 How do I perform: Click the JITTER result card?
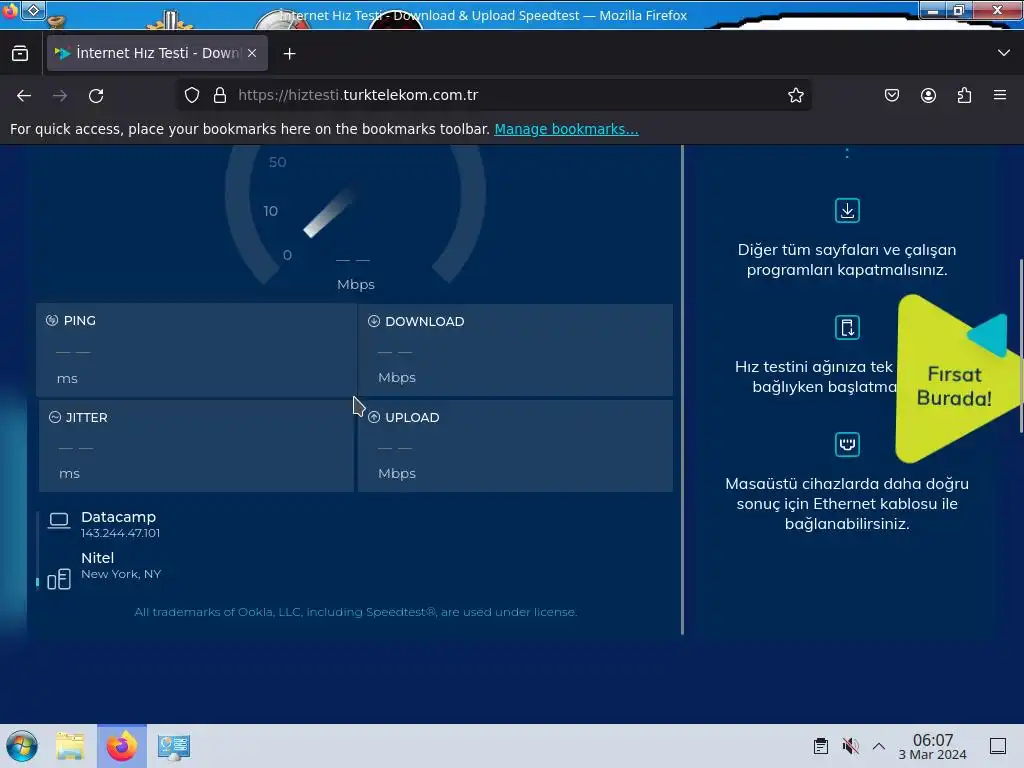point(197,445)
